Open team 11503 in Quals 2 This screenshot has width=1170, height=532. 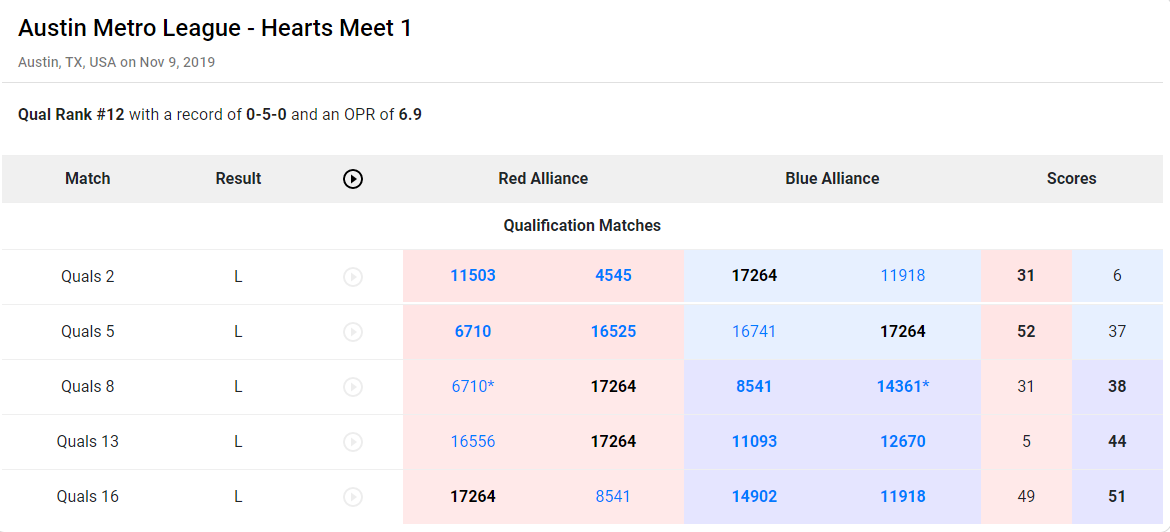(473, 276)
